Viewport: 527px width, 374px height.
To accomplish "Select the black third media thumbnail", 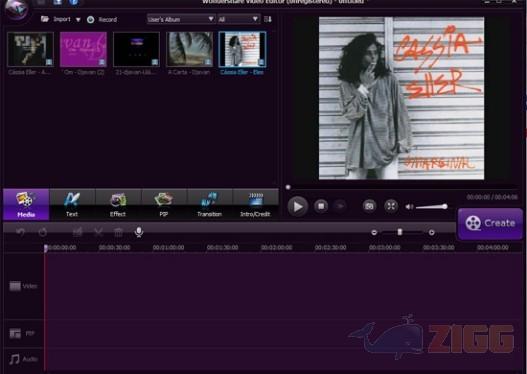I will tap(136, 49).
